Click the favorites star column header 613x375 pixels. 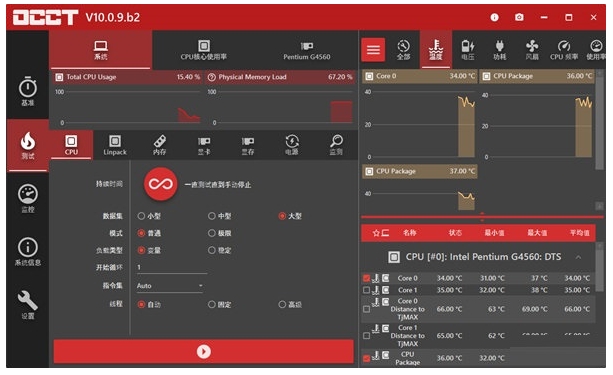point(376,233)
